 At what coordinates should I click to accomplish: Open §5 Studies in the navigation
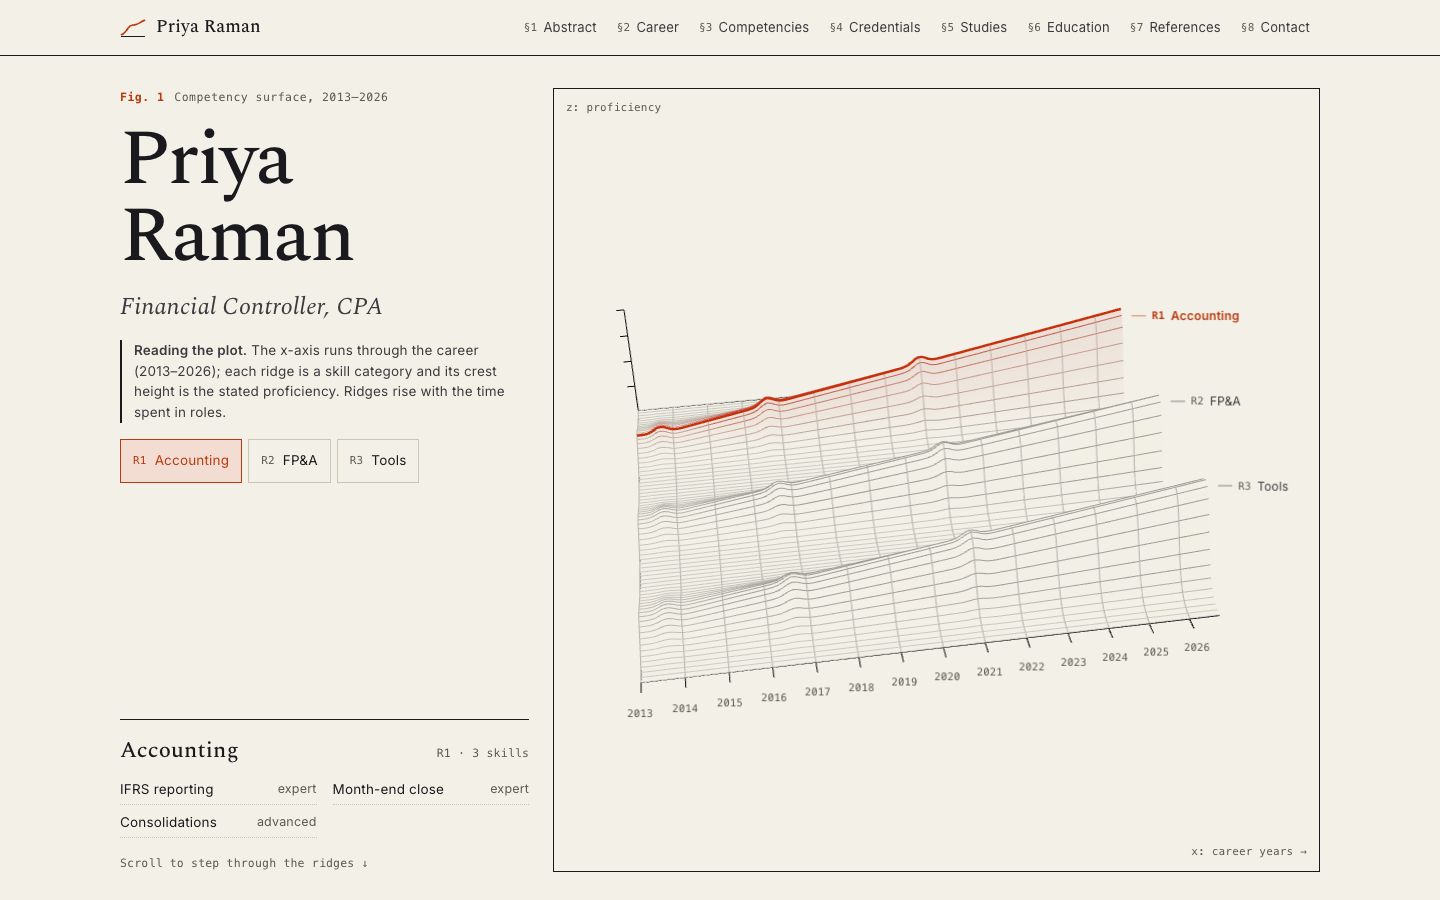coord(974,27)
